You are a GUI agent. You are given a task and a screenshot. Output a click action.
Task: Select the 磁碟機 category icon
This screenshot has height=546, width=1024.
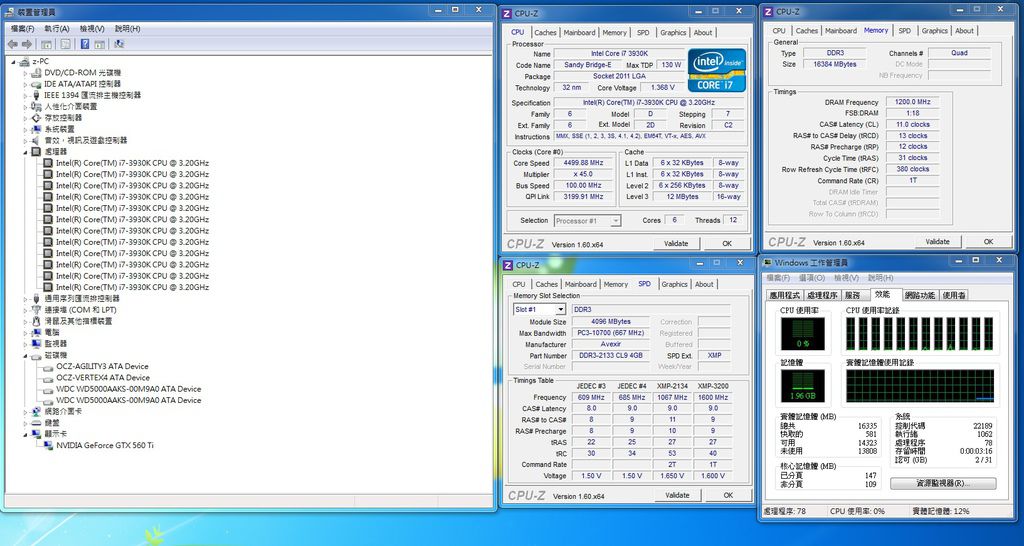[x=37, y=355]
